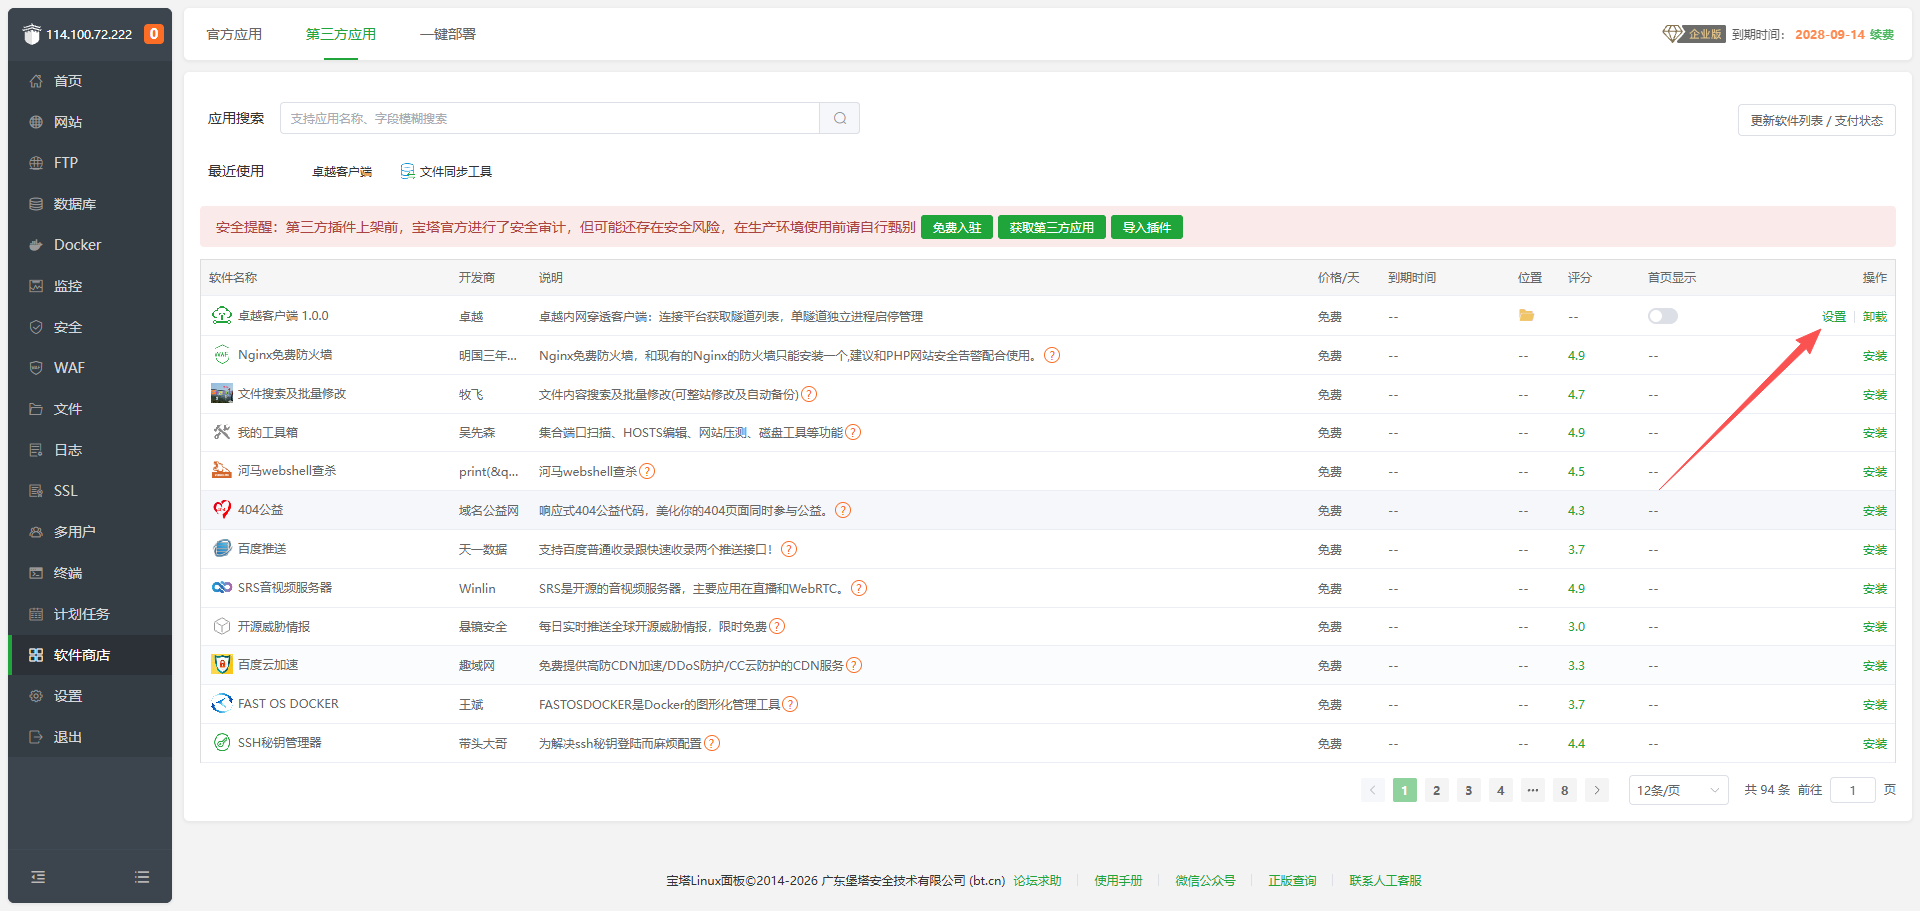Go to page 2 in pagination
The width and height of the screenshot is (1920, 911).
tap(1436, 790)
